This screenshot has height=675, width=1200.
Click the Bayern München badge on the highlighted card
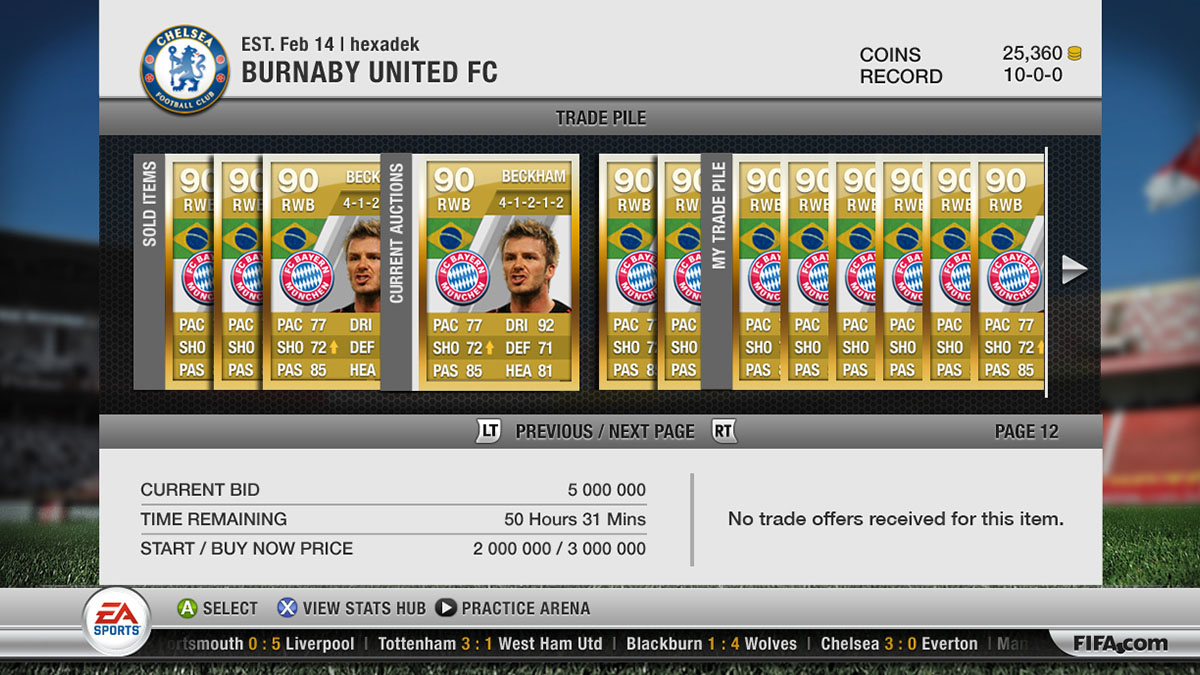click(463, 279)
